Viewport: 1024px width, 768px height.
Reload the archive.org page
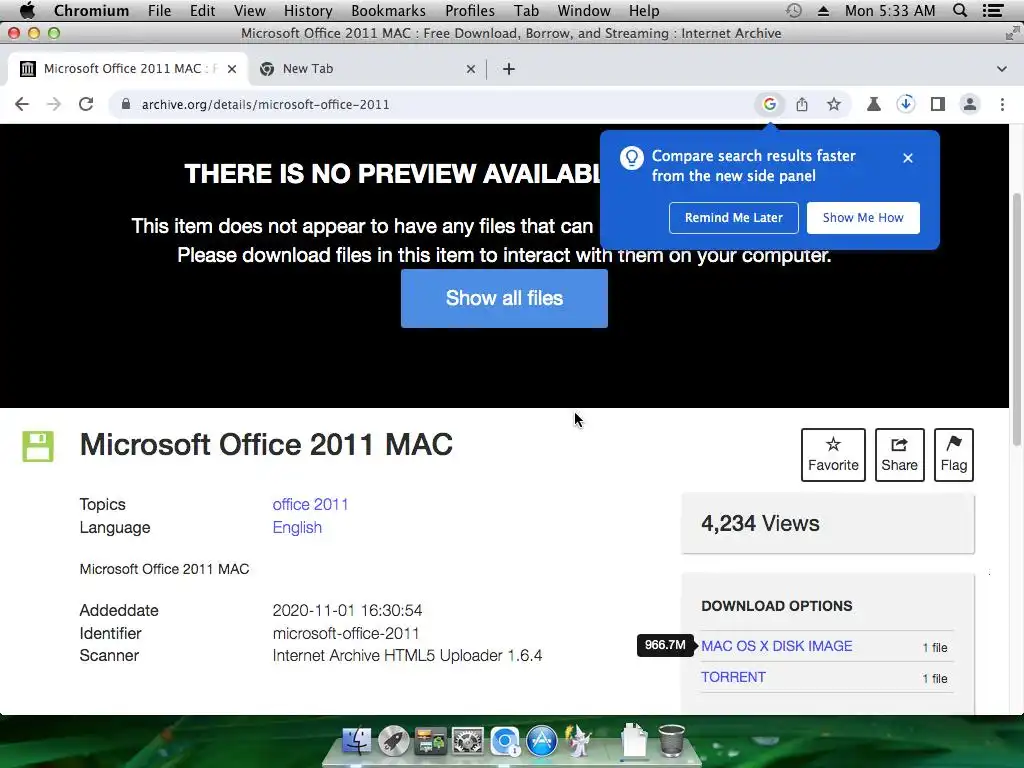86,104
